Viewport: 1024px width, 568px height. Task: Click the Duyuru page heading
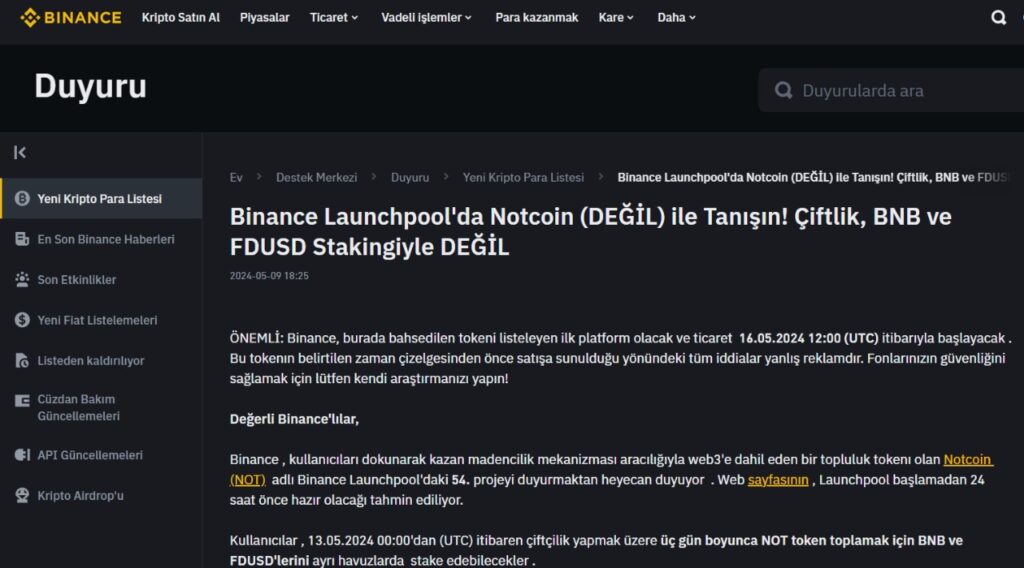click(x=90, y=86)
